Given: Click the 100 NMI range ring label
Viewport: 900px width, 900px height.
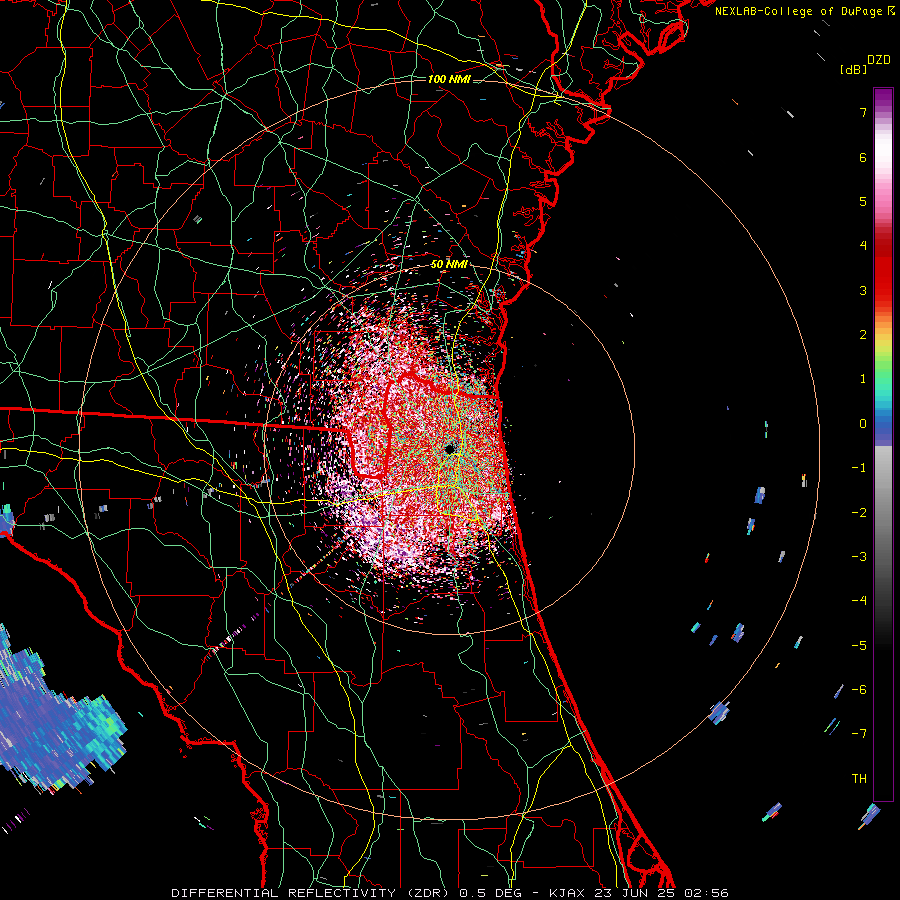Looking at the screenshot, I should click(449, 79).
